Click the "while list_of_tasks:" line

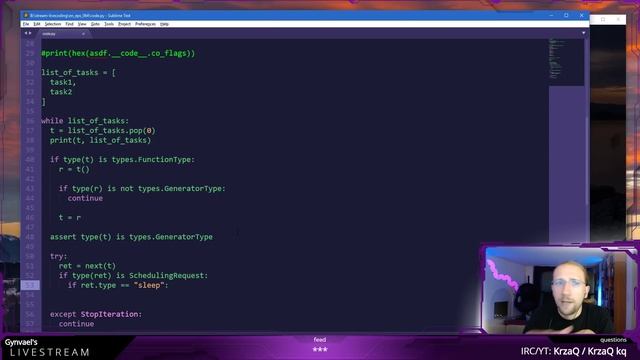(85, 121)
